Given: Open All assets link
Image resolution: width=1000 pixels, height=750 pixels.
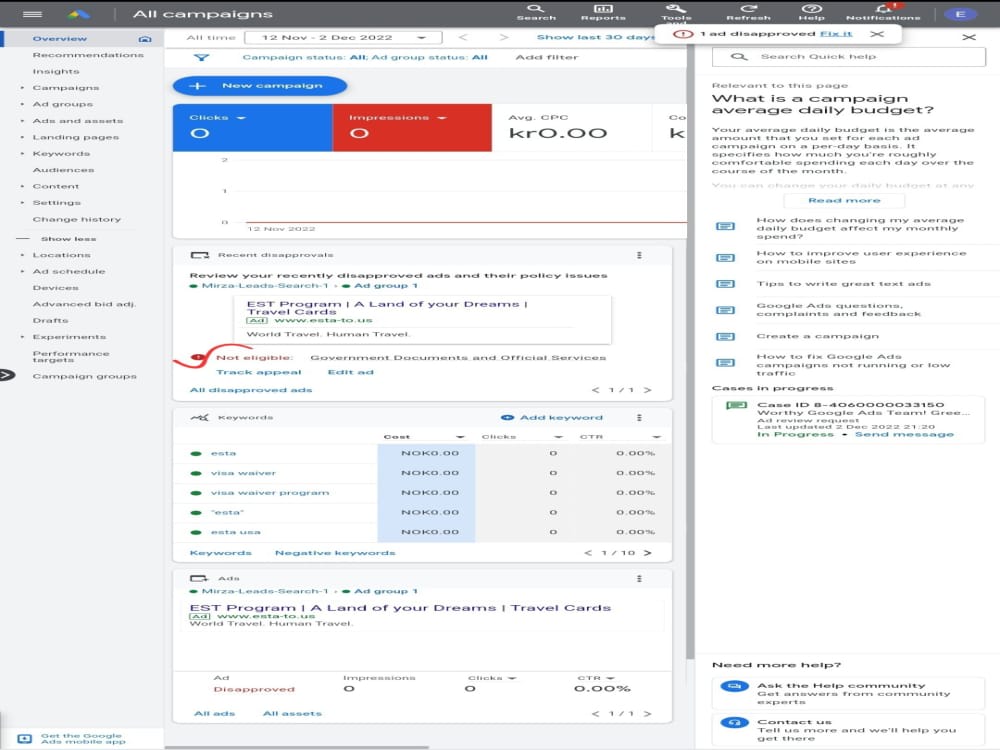Looking at the screenshot, I should coord(292,714).
